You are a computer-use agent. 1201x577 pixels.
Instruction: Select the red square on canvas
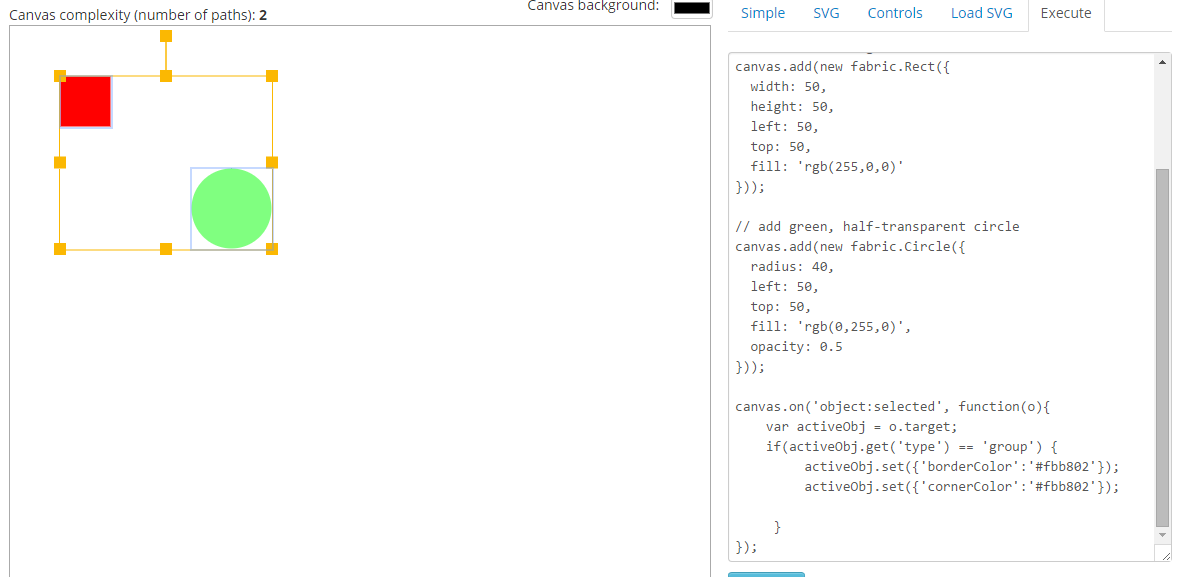pos(85,101)
